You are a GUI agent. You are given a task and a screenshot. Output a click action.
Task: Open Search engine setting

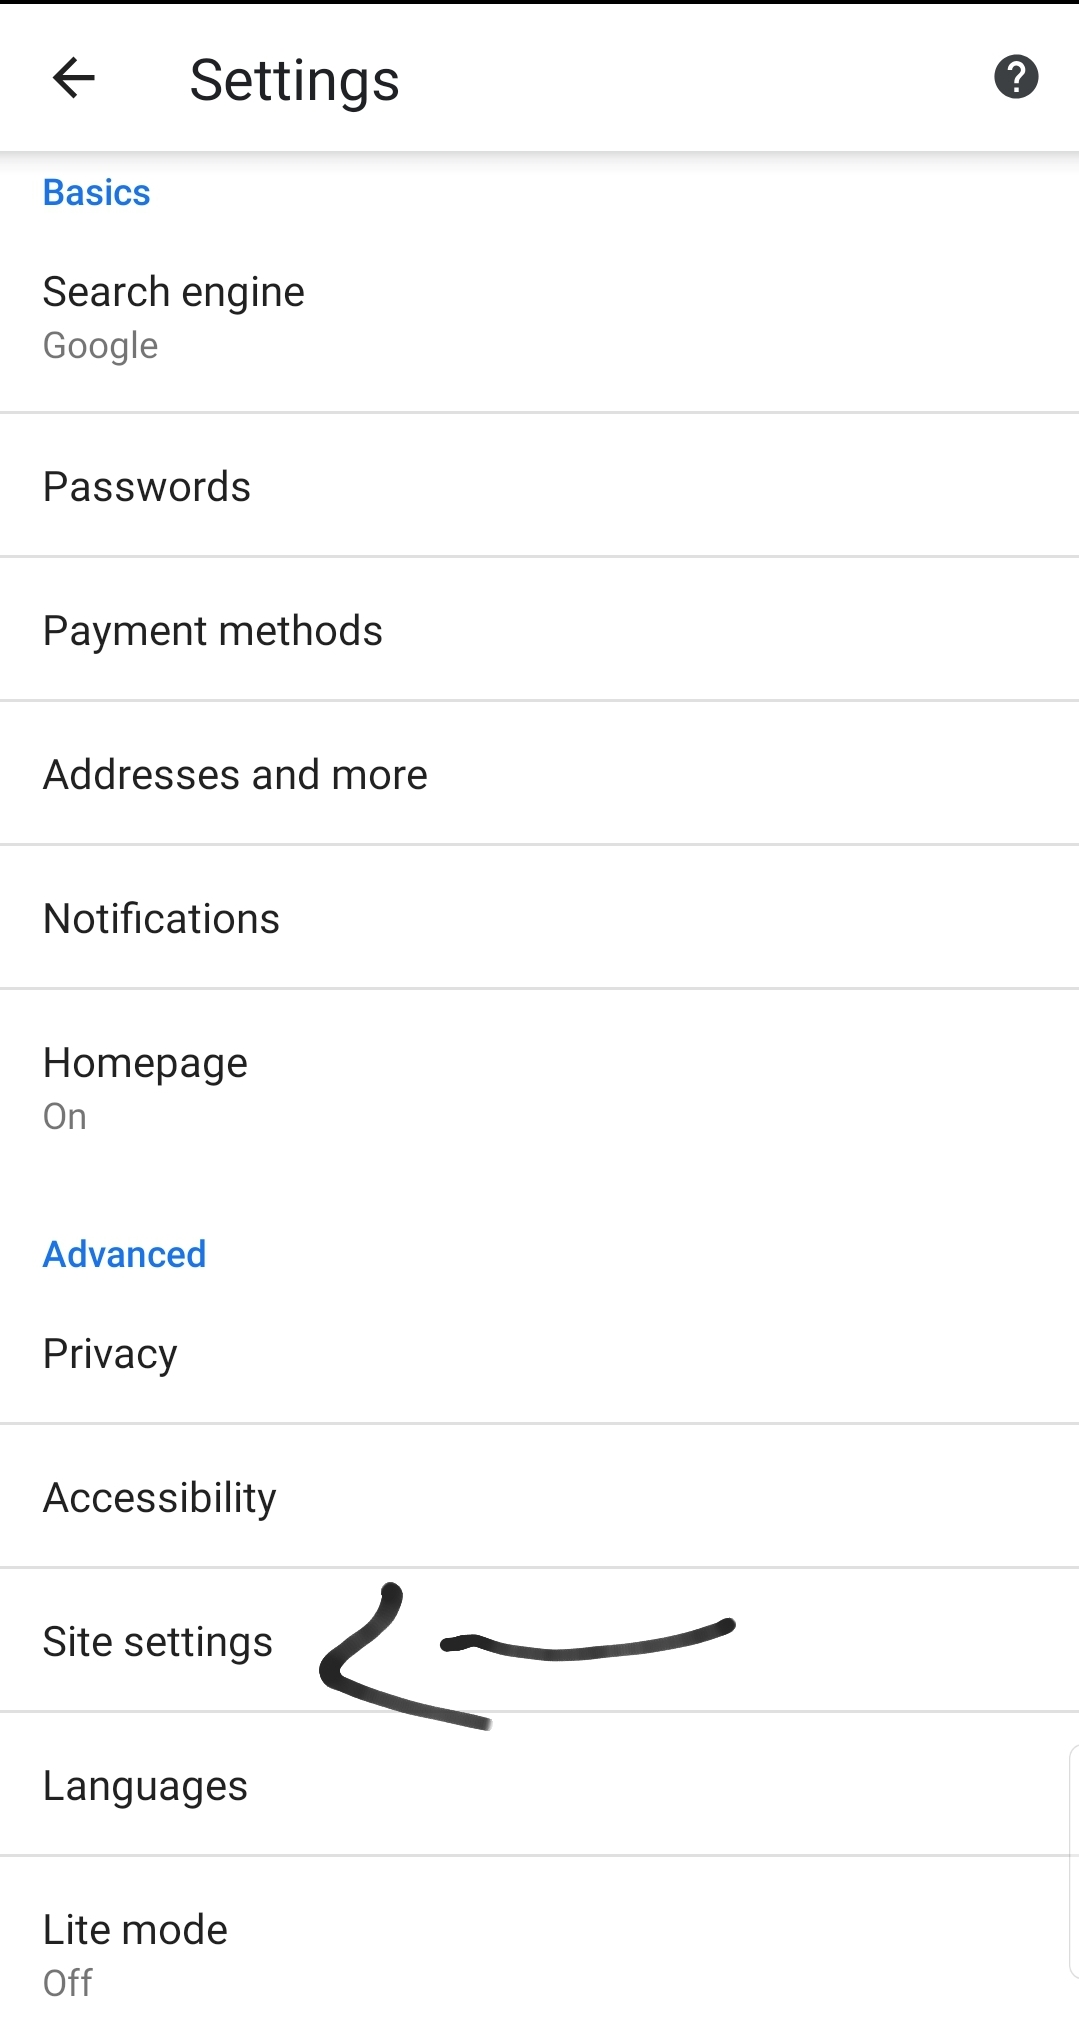pos(173,293)
